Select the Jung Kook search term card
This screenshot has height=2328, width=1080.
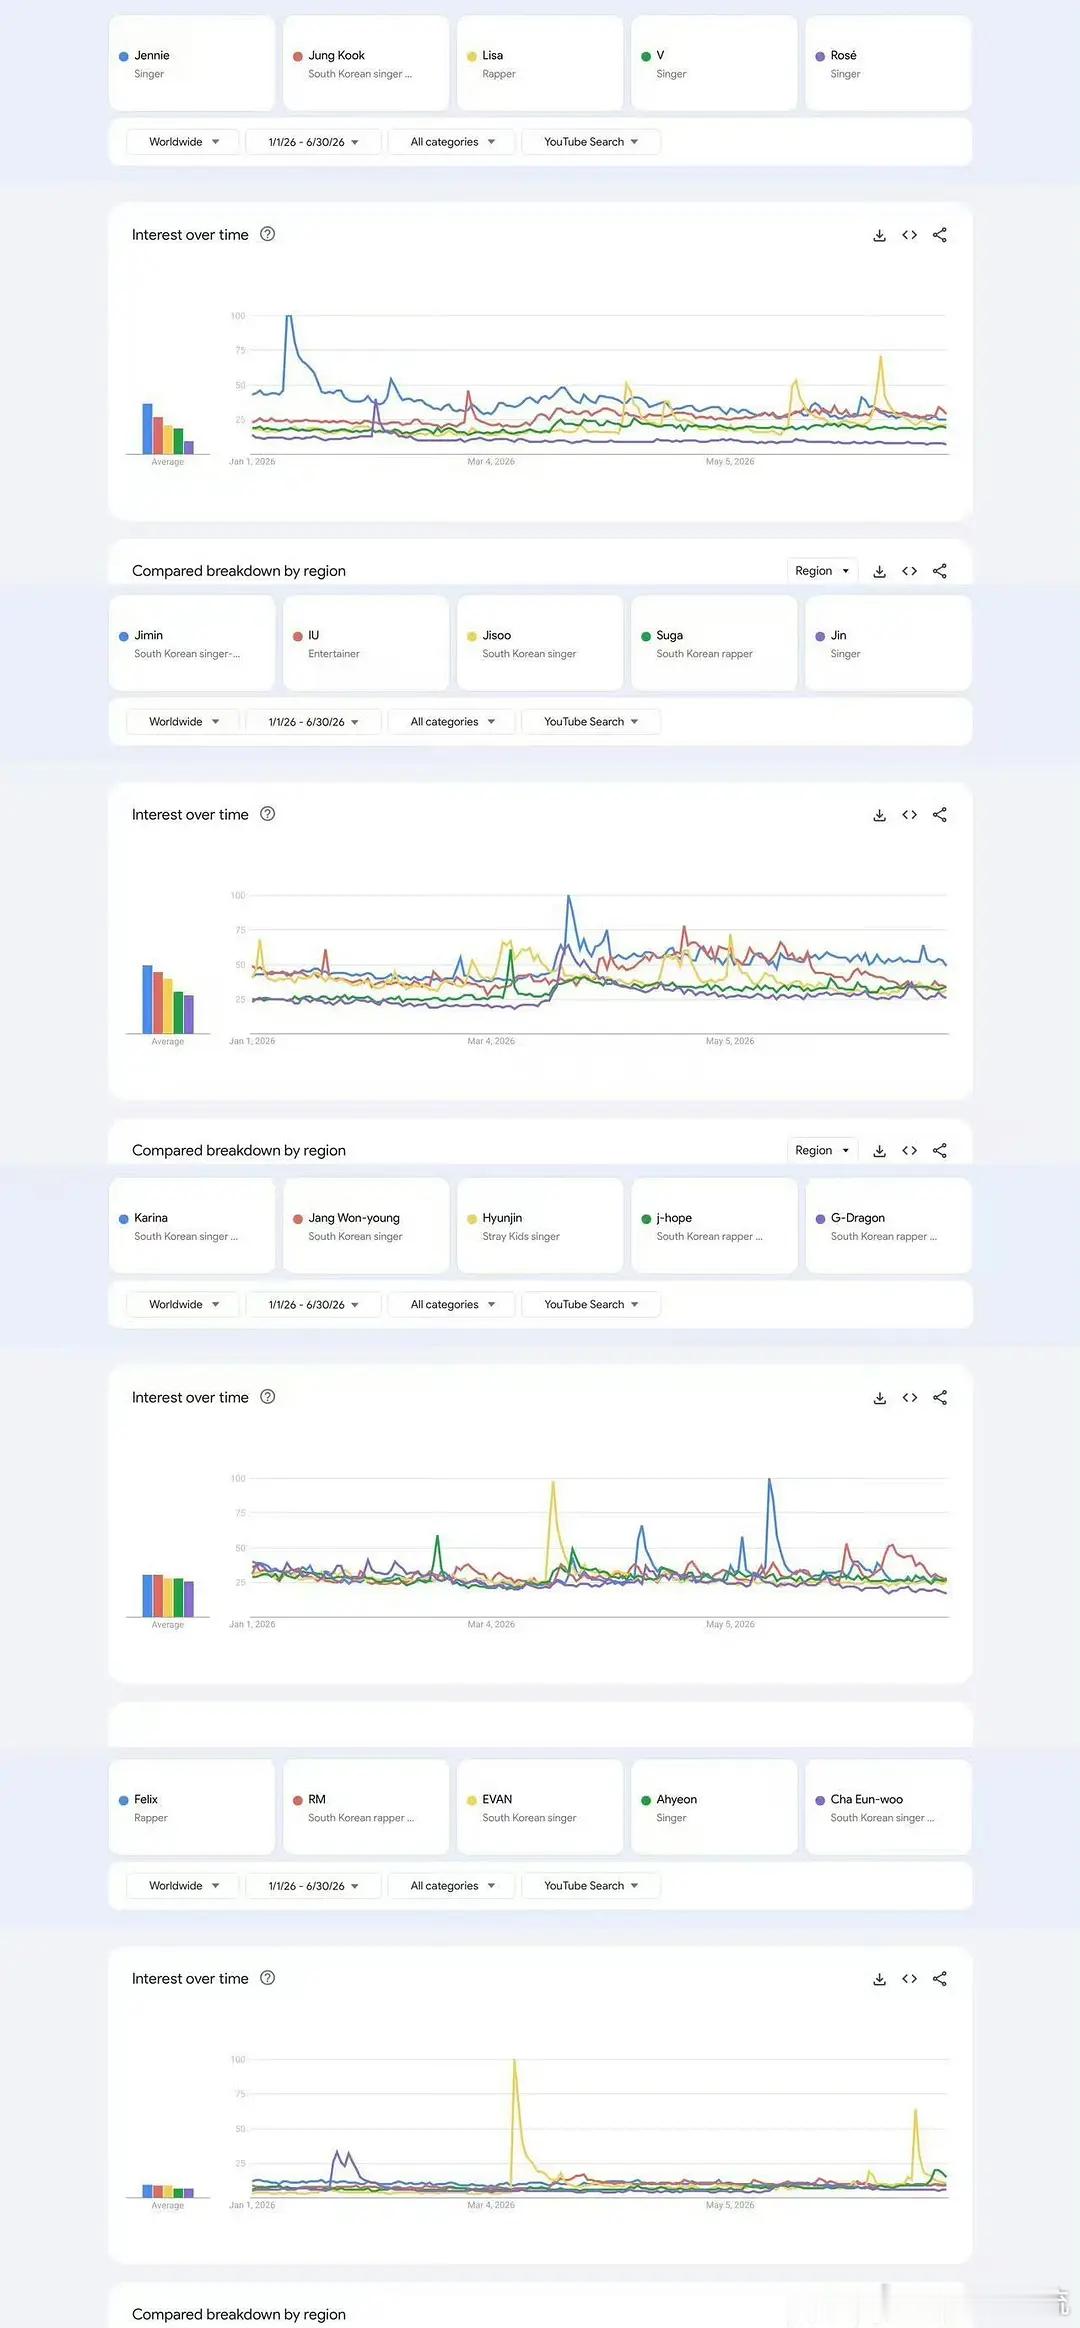coord(366,63)
